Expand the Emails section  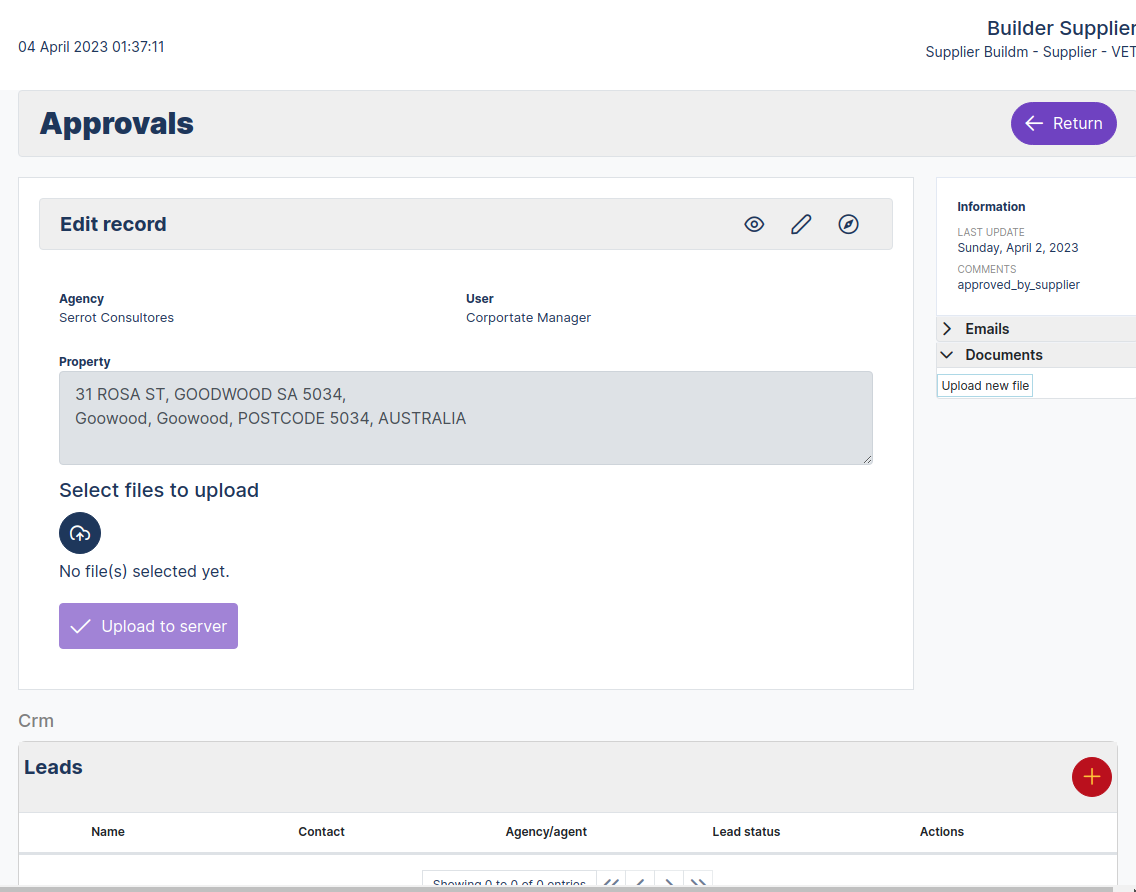point(986,329)
